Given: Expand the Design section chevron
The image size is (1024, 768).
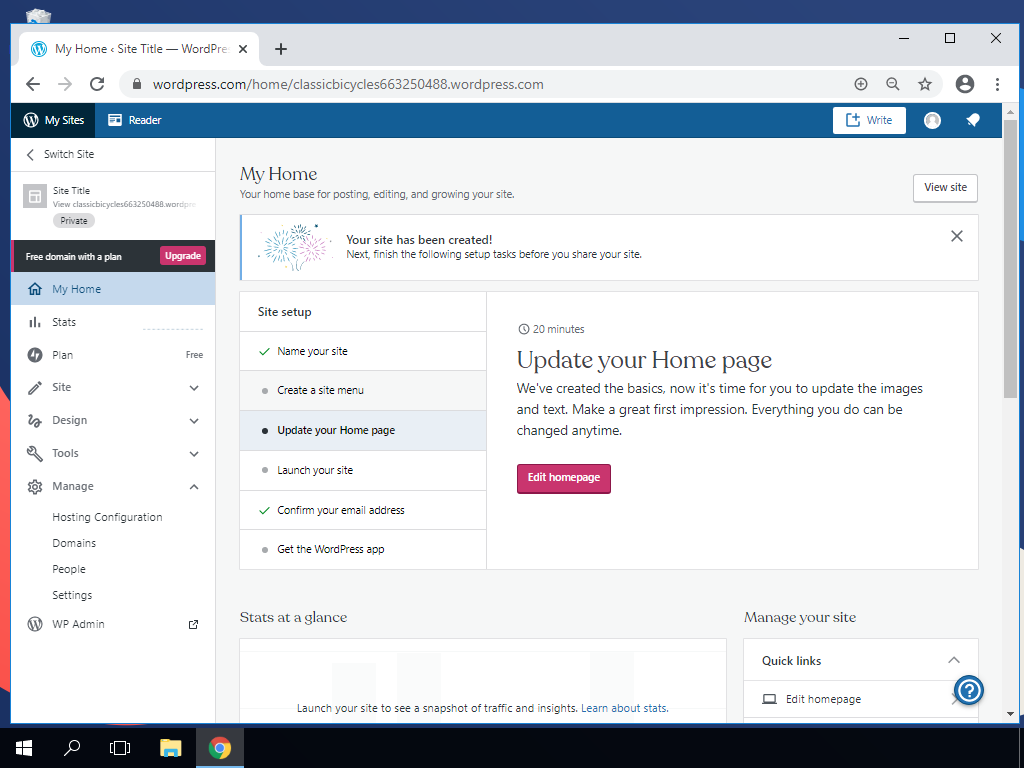Looking at the screenshot, I should click(x=194, y=421).
